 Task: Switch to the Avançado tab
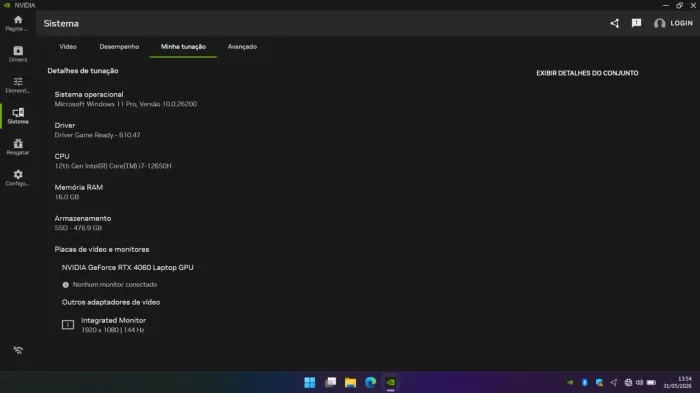pos(242,46)
